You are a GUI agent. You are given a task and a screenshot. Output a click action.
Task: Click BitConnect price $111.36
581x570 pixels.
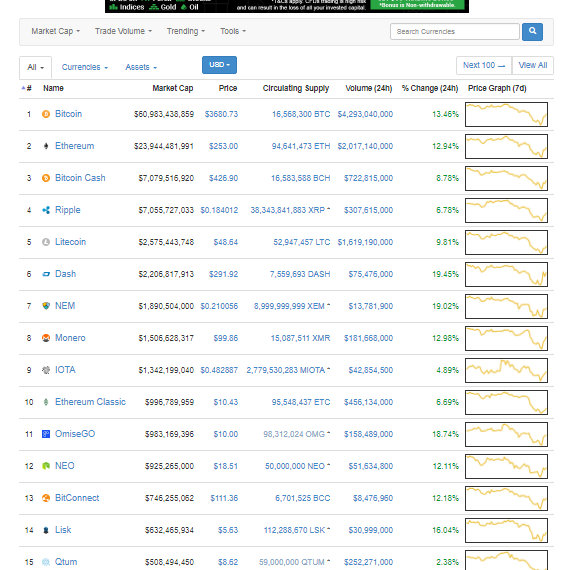224,498
